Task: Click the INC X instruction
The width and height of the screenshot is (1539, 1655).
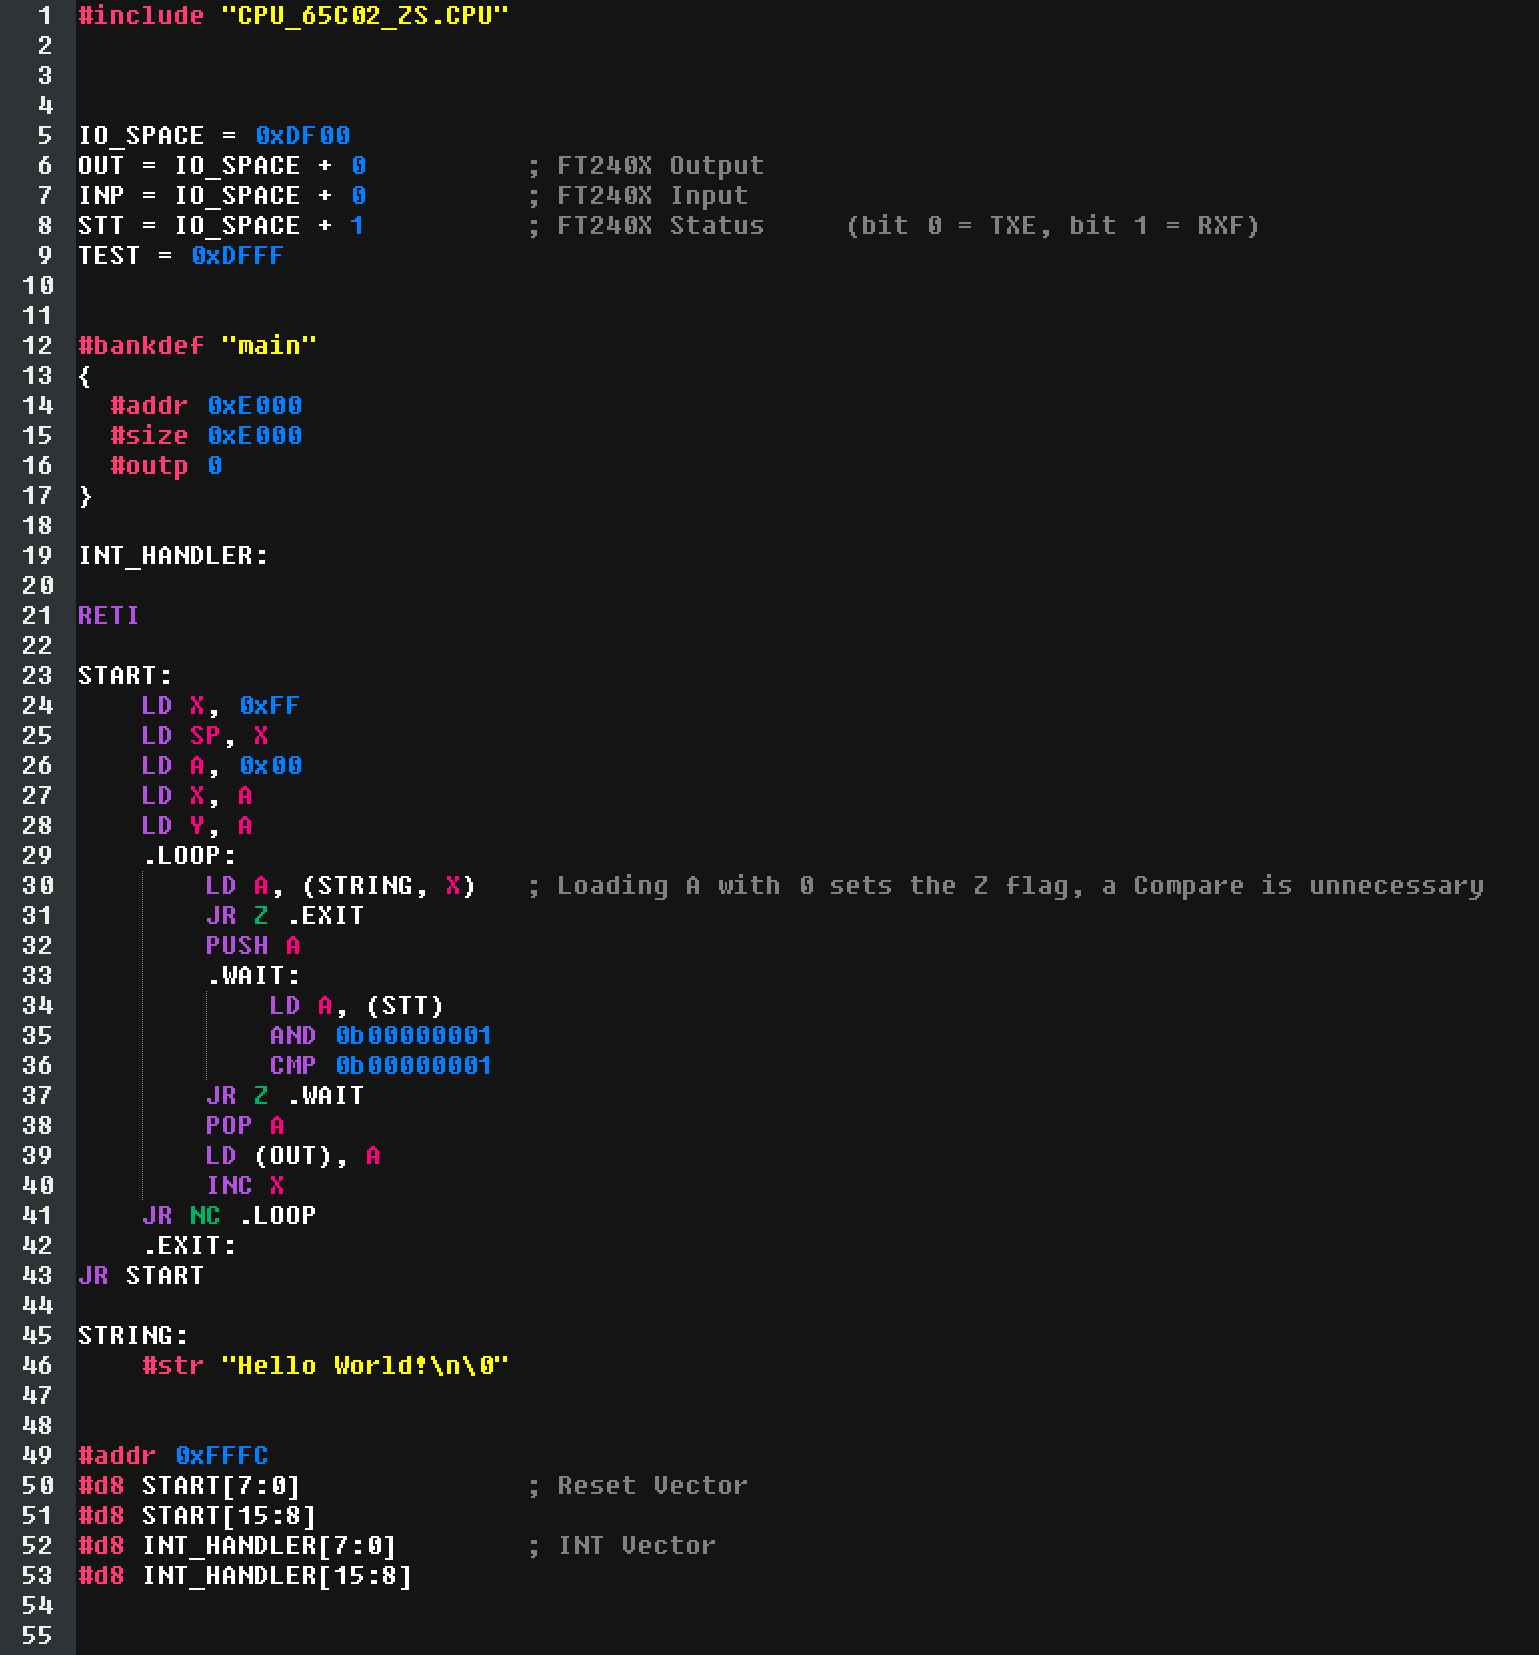Action: click(x=245, y=1186)
